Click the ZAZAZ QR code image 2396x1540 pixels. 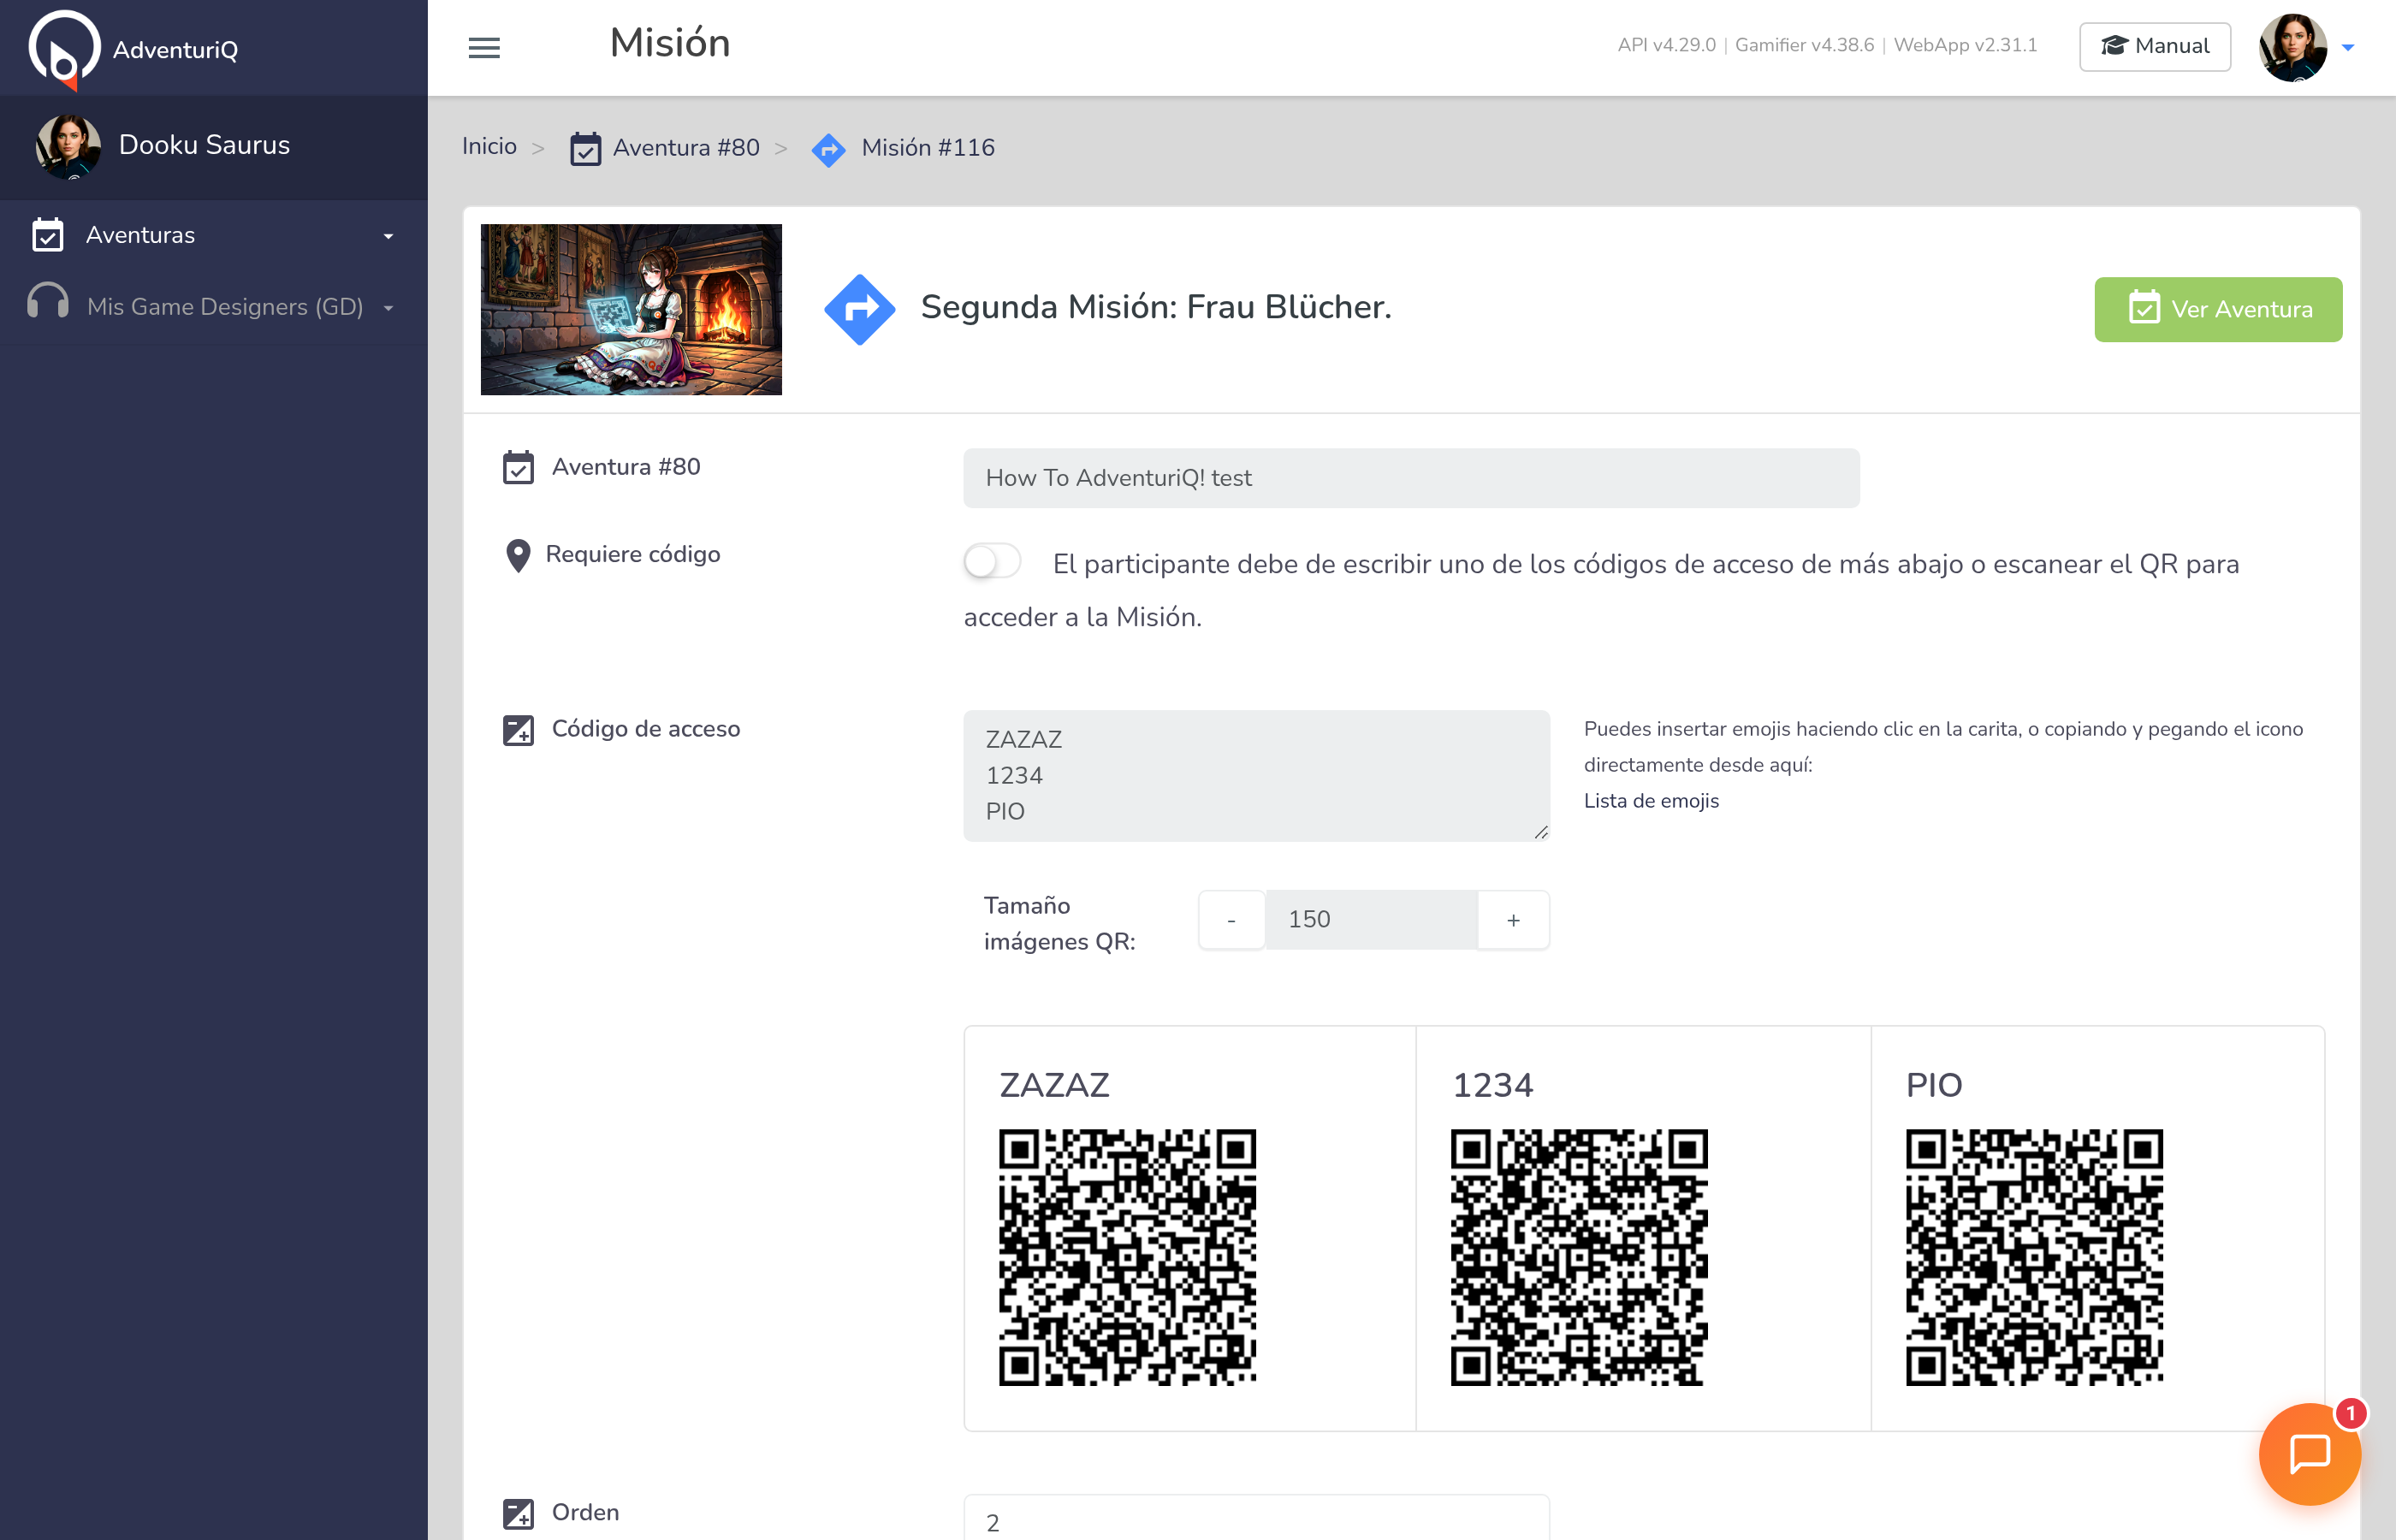pyautogui.click(x=1127, y=1257)
